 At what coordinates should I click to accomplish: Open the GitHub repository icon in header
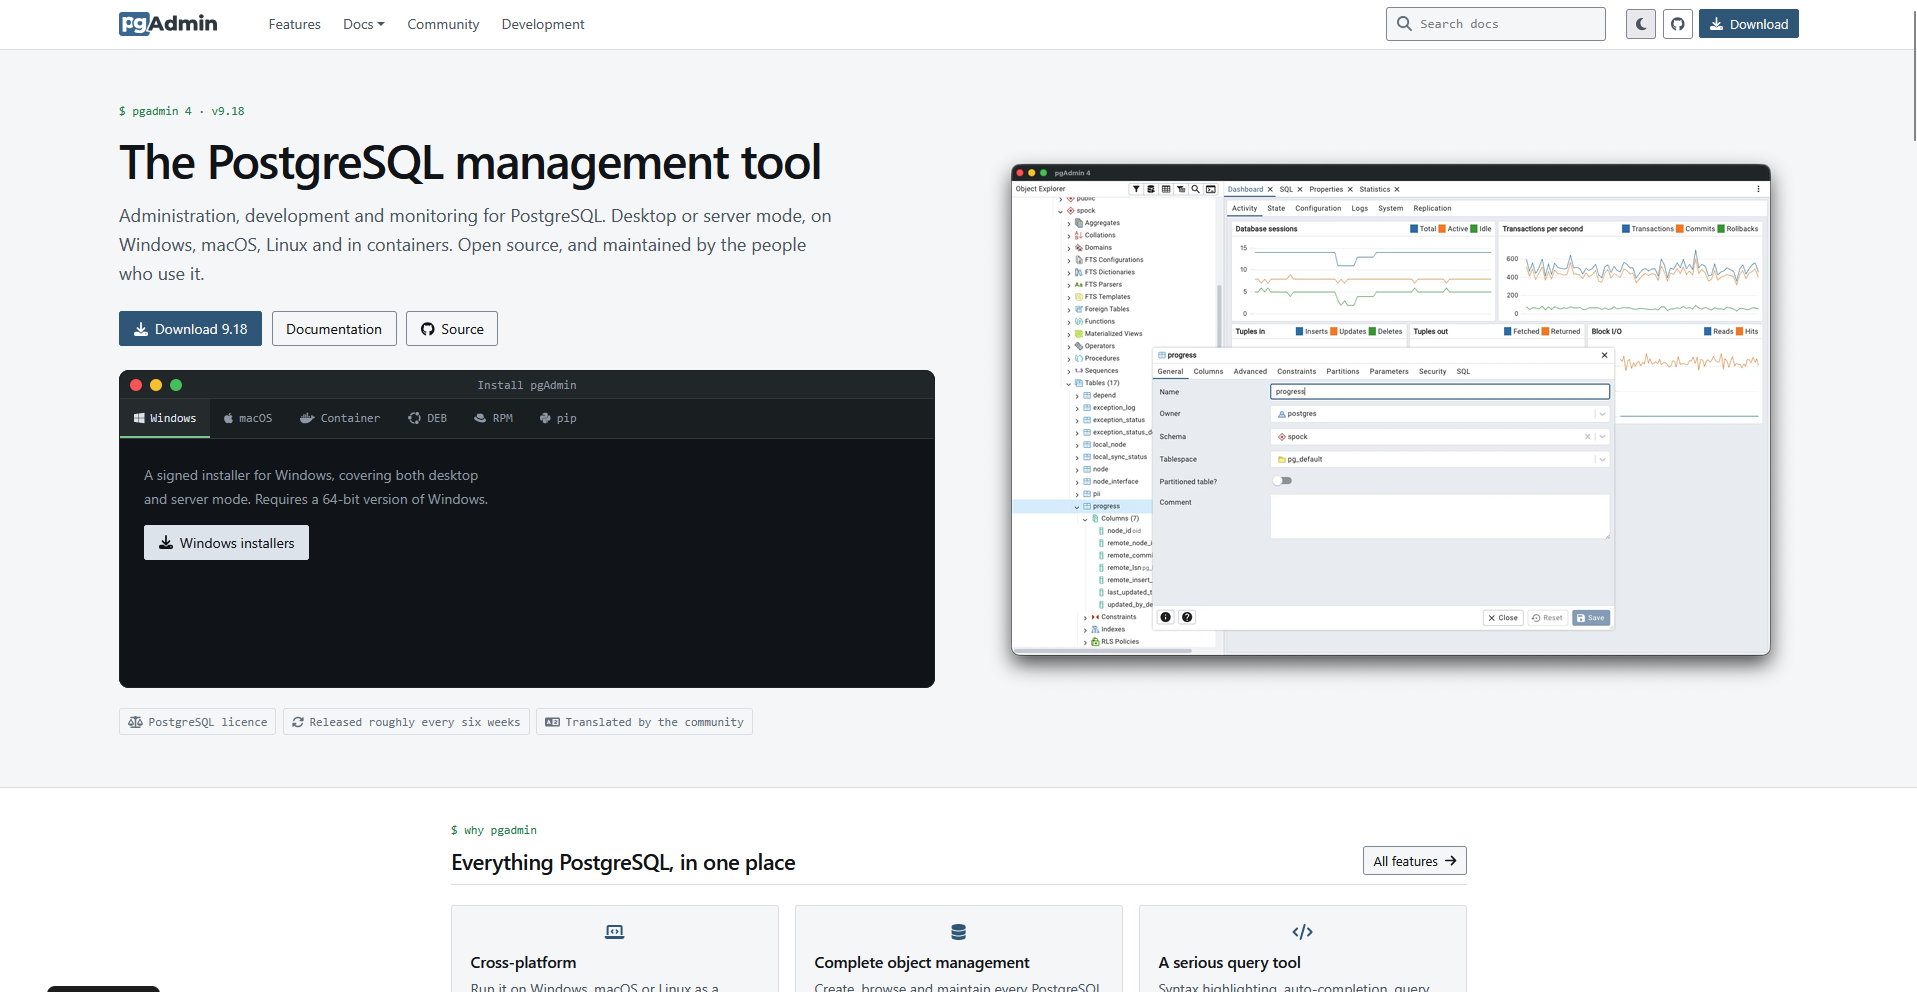tap(1678, 24)
